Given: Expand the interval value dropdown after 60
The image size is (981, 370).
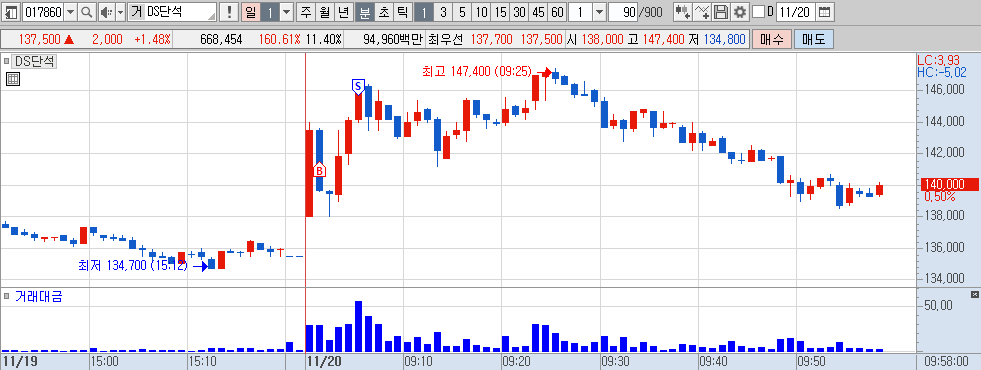Looking at the screenshot, I should 599,12.
